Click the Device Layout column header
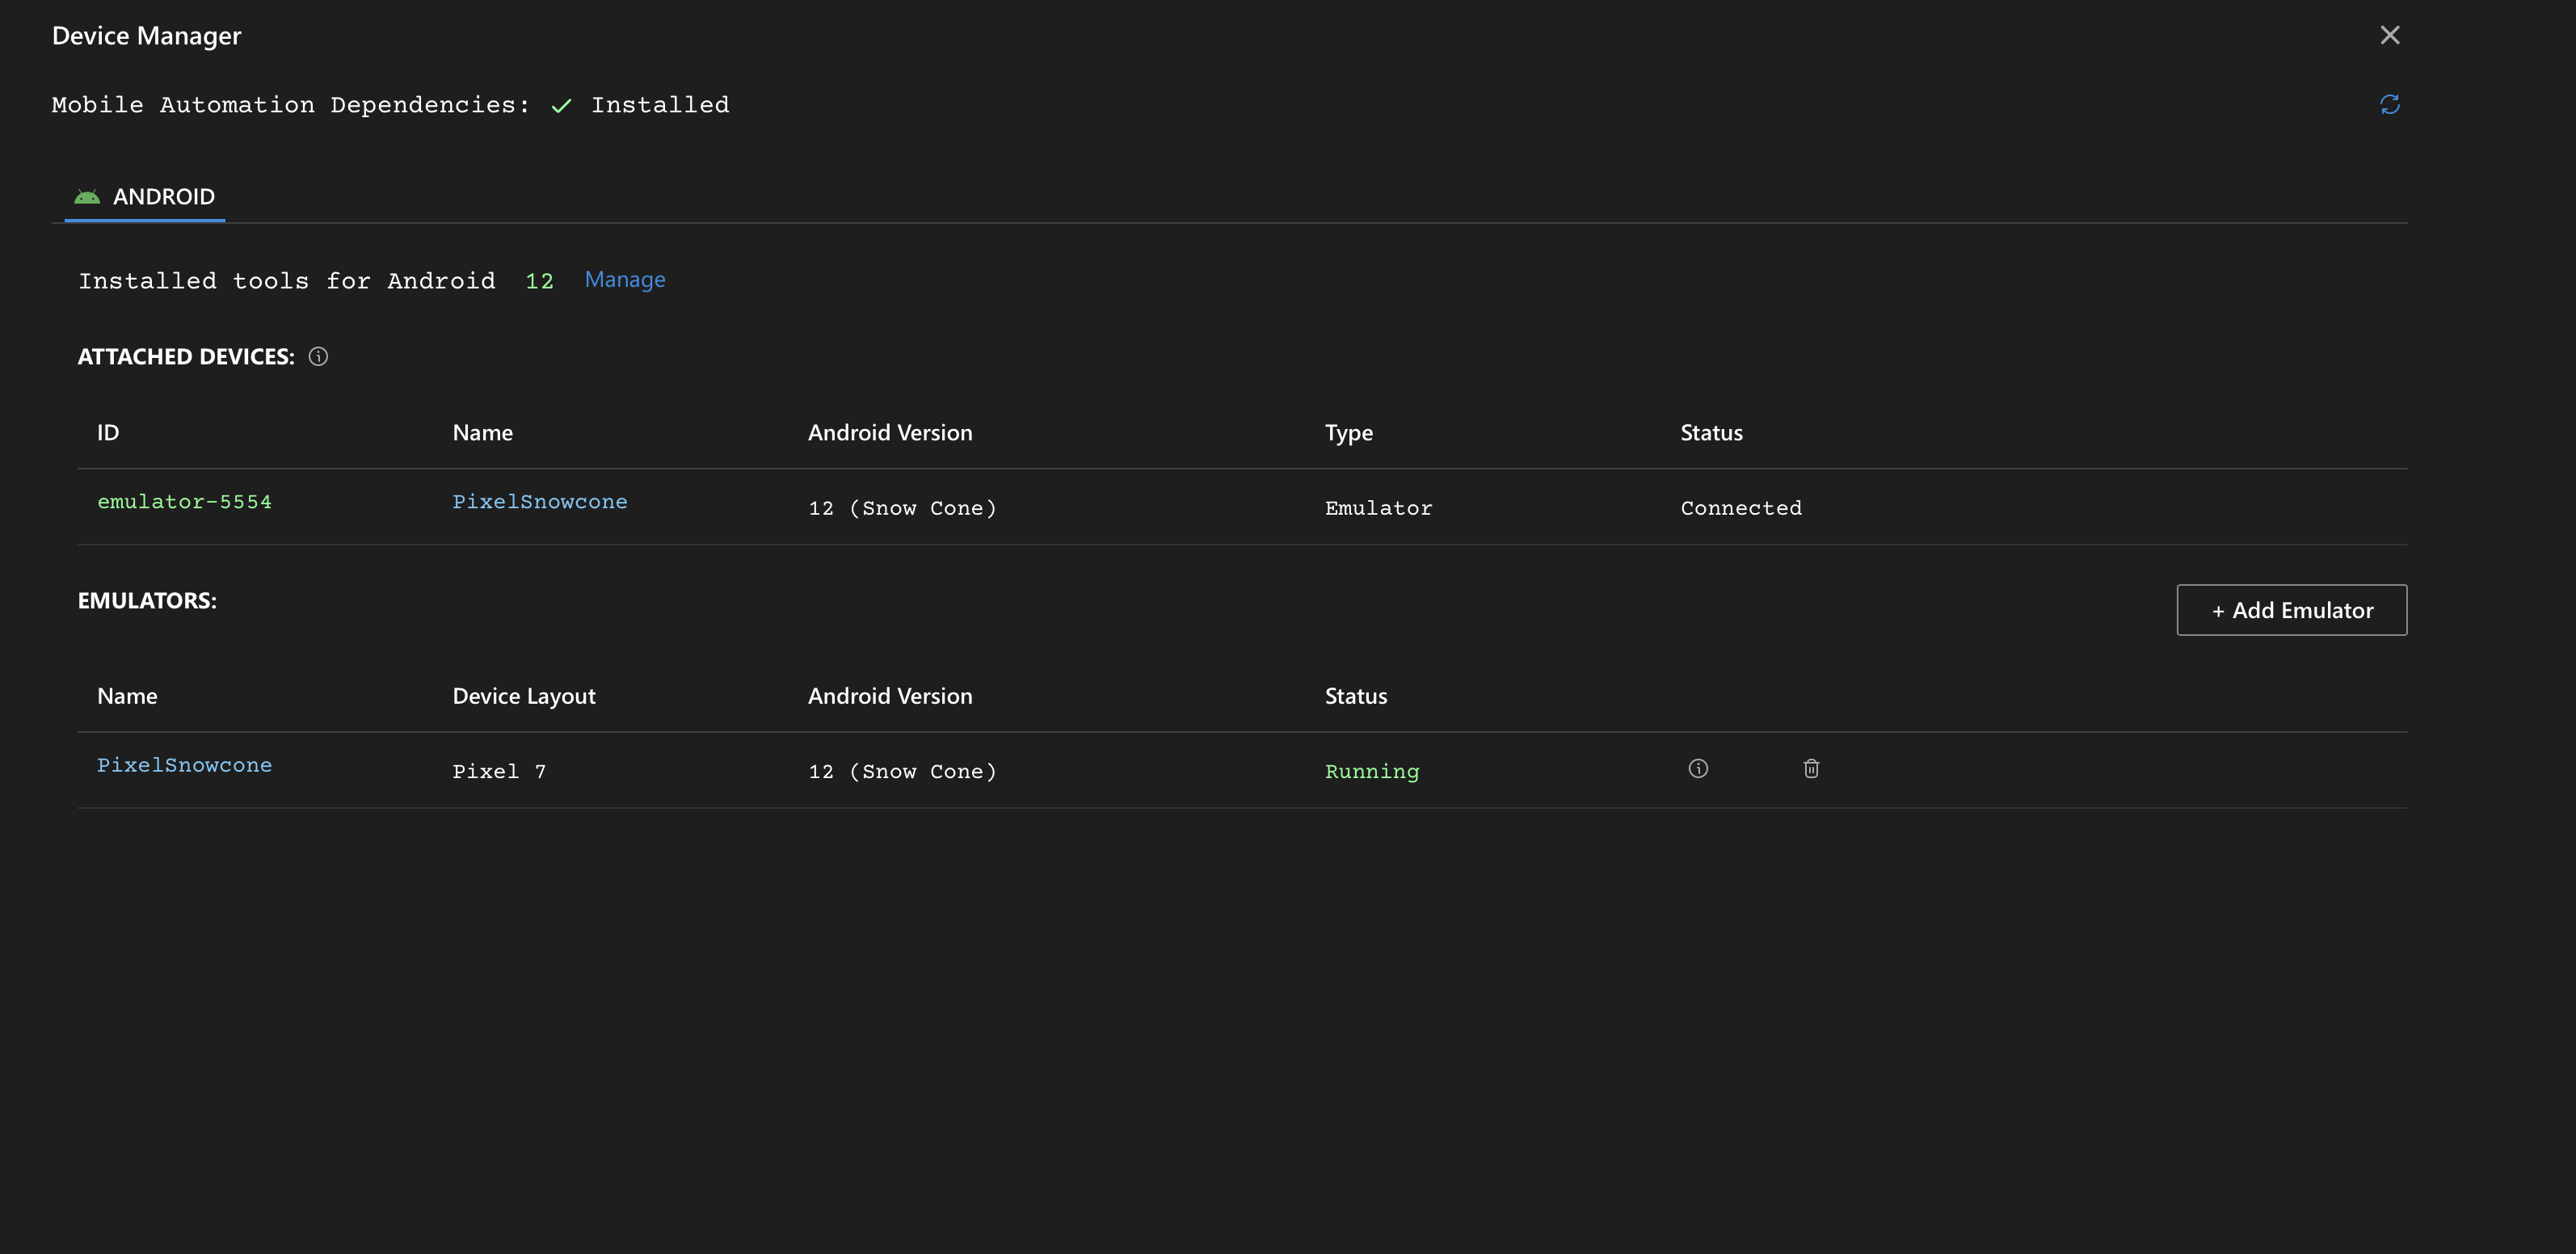This screenshot has height=1254, width=2576. point(523,696)
